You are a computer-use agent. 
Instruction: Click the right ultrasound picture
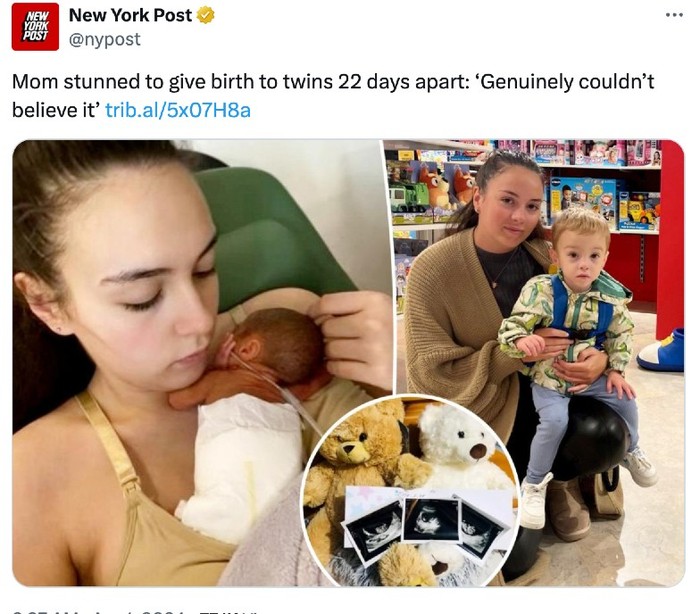click(x=481, y=527)
